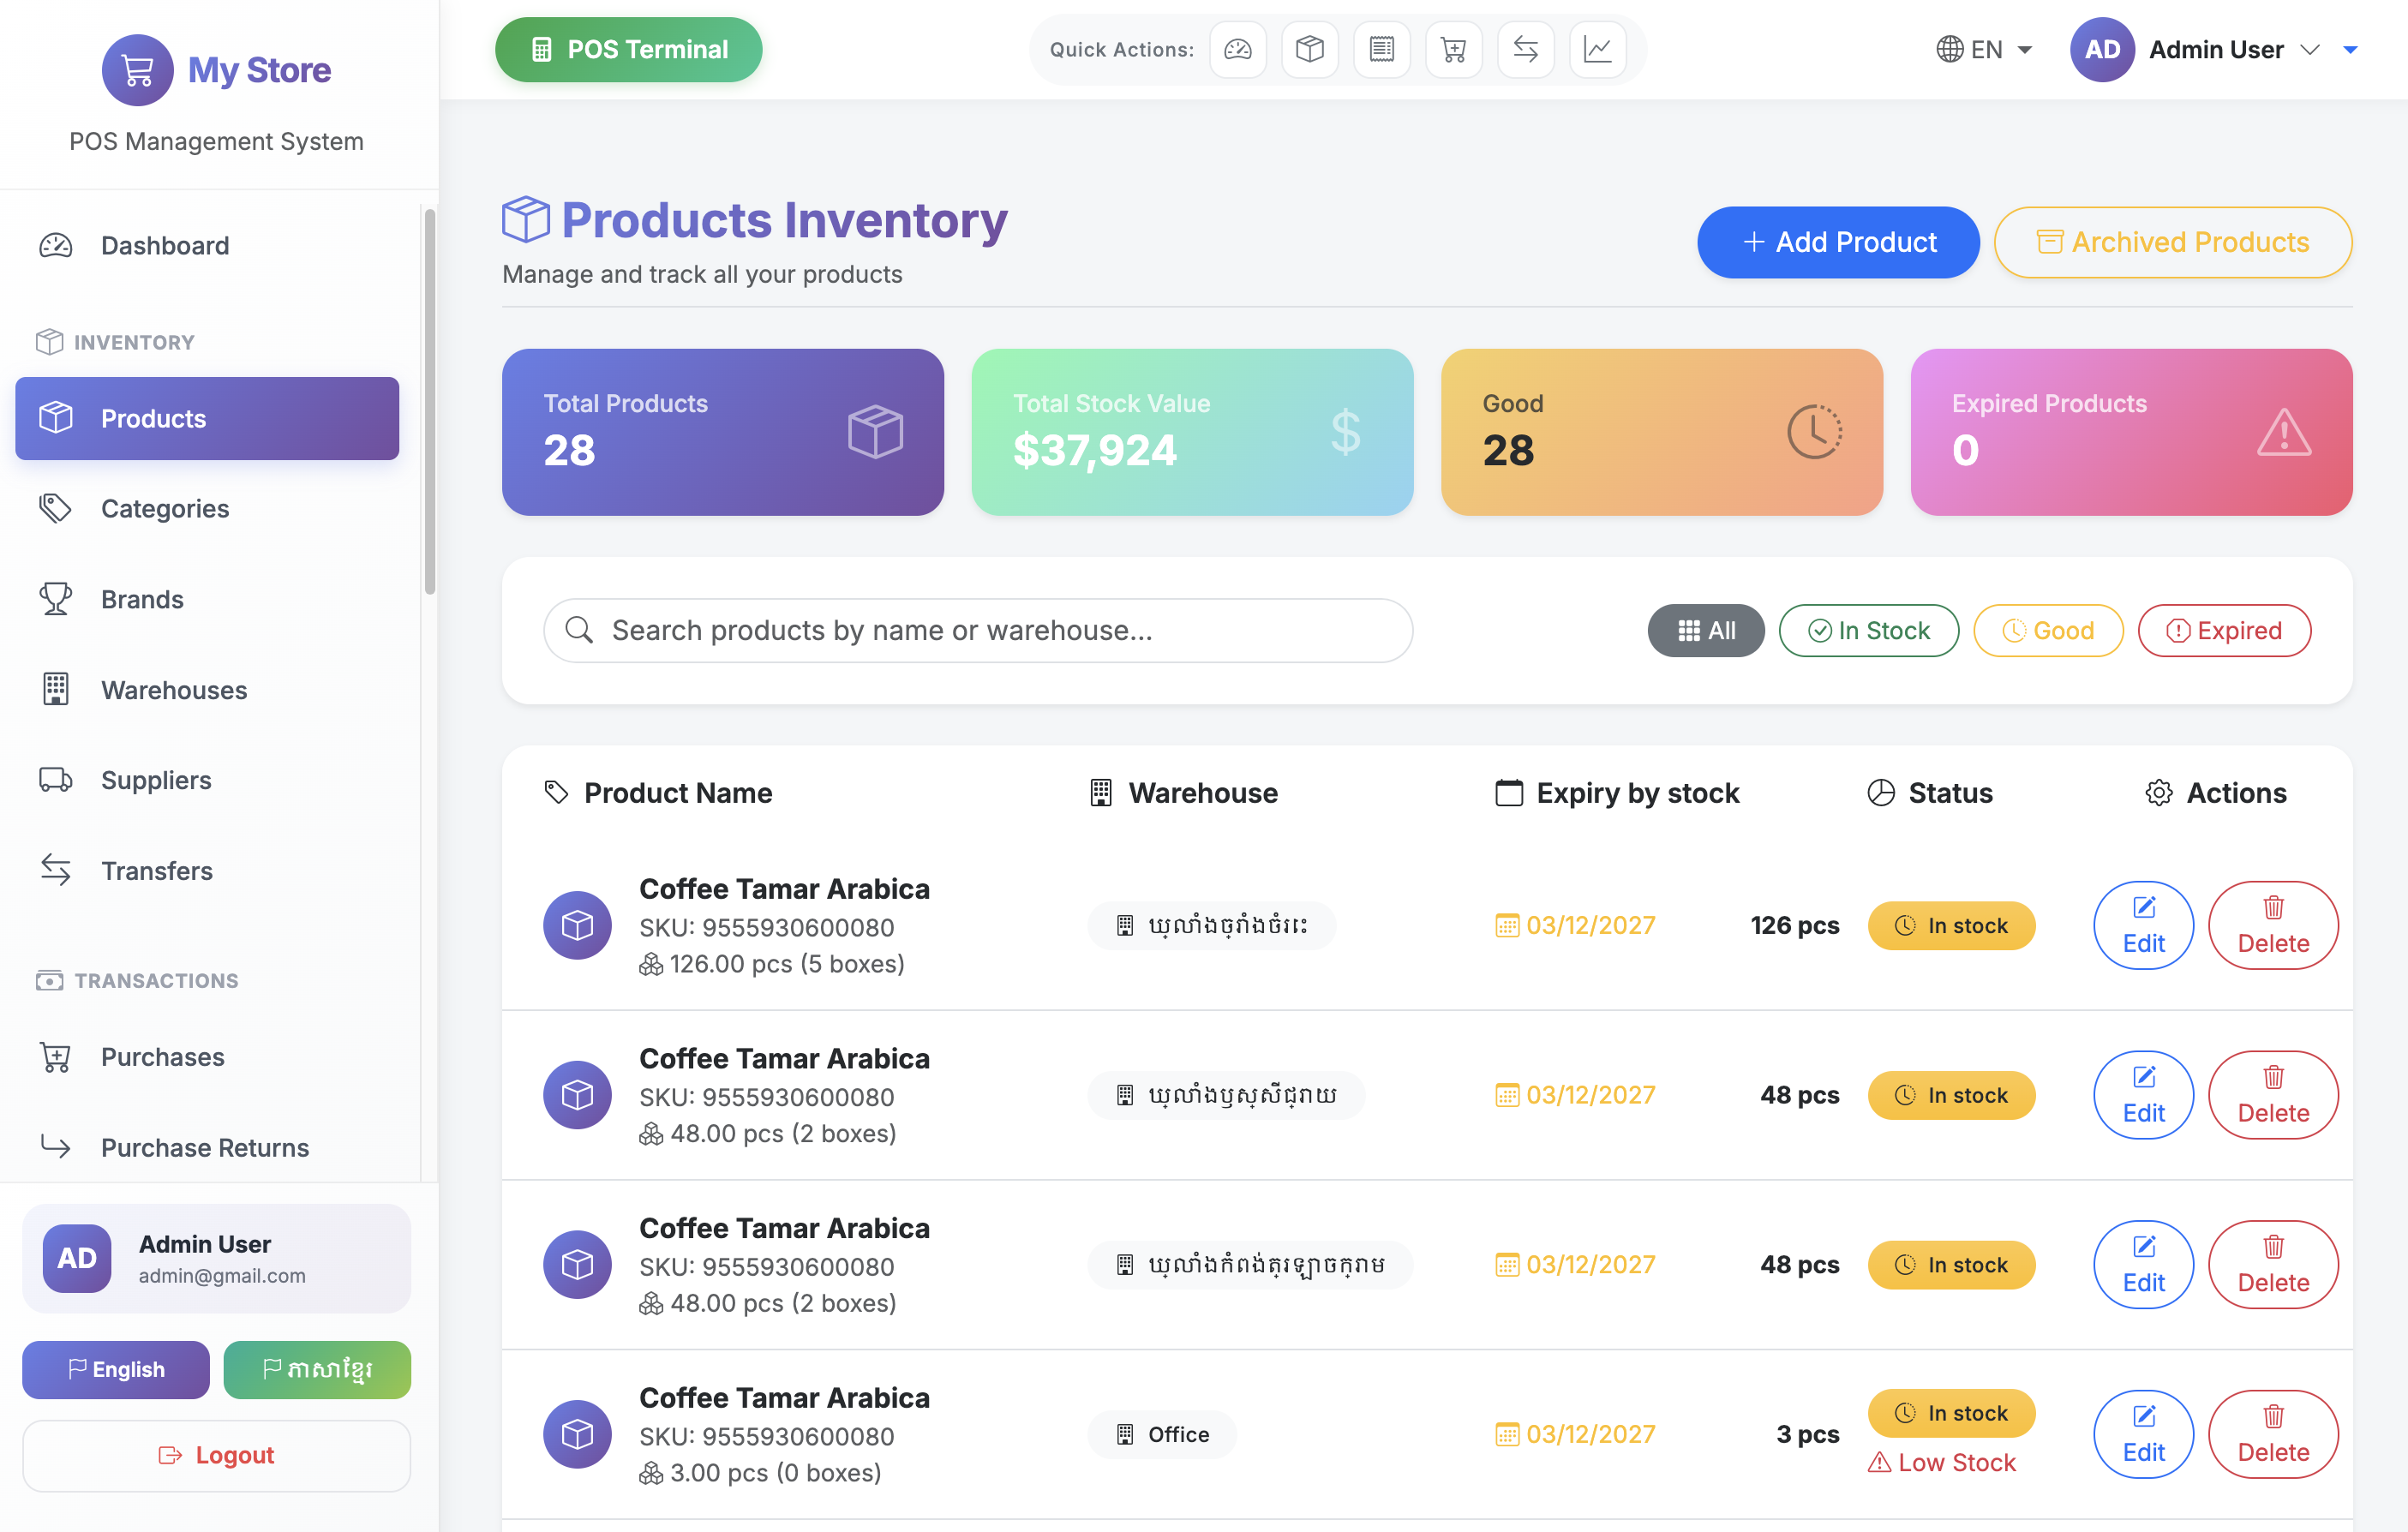Click the 3 pcs stock quantity
Screen dimensions: 2408x1532
(1808, 1434)
